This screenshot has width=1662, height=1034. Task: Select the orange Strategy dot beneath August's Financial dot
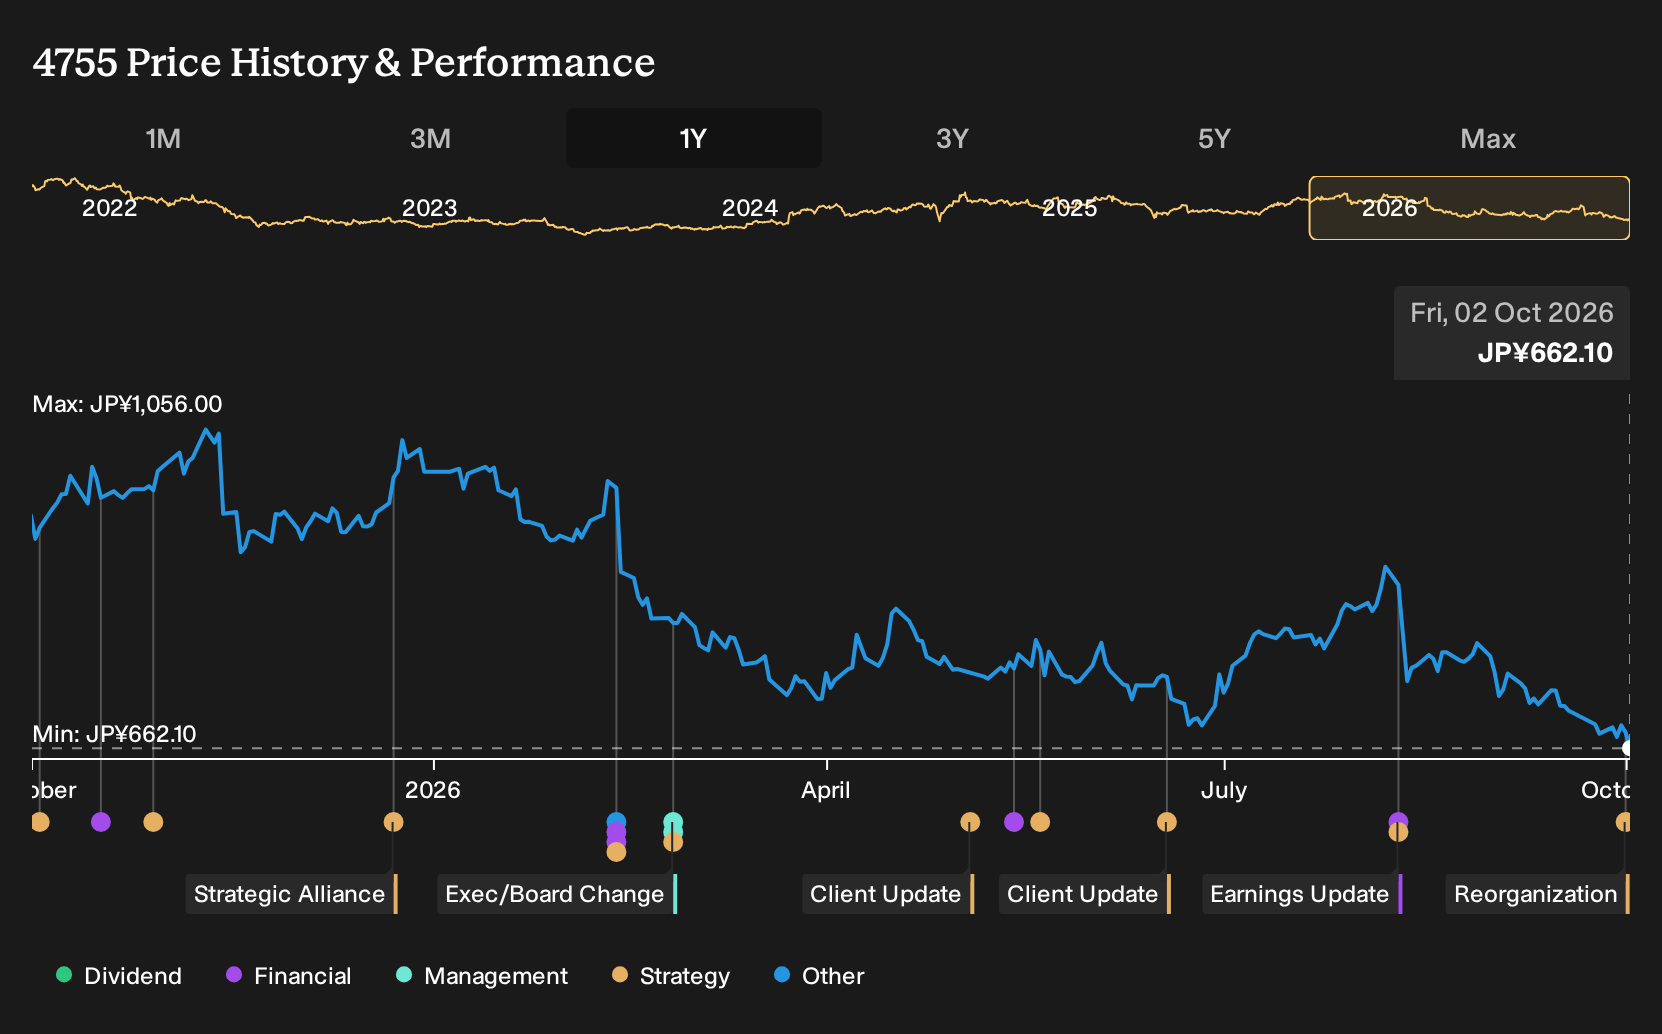[x=1398, y=832]
